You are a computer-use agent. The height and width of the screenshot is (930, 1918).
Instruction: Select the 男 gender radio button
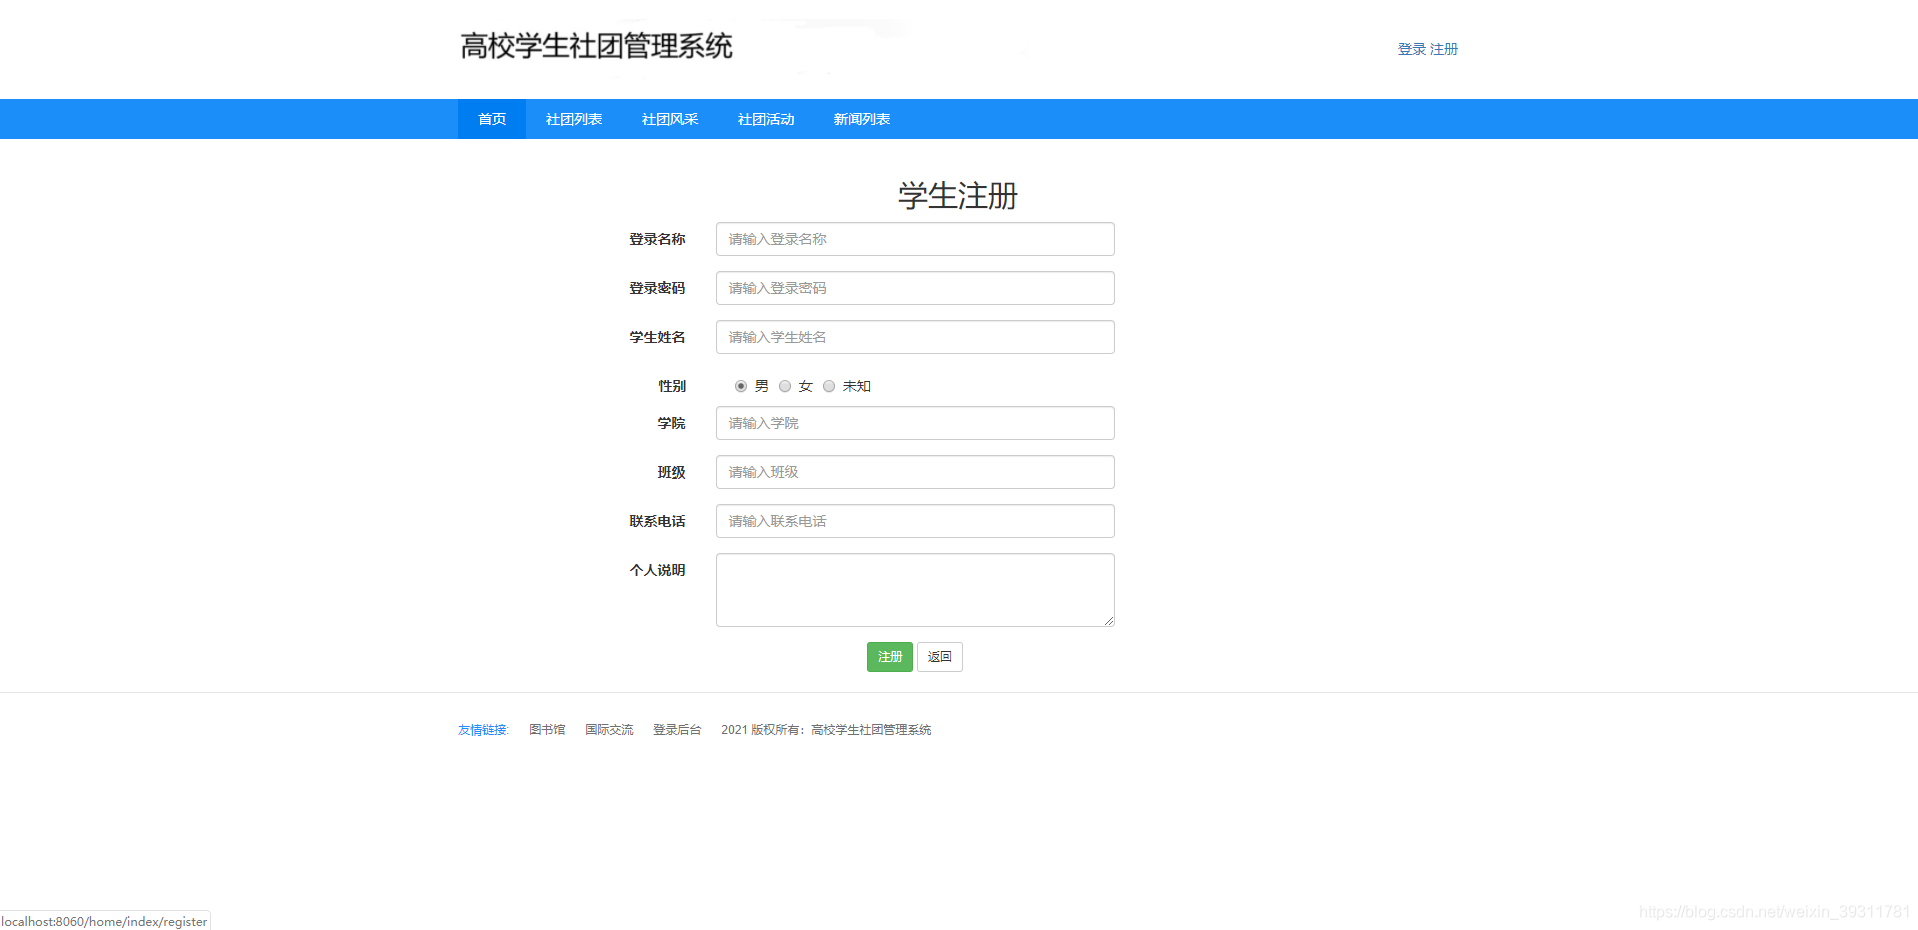pos(741,386)
